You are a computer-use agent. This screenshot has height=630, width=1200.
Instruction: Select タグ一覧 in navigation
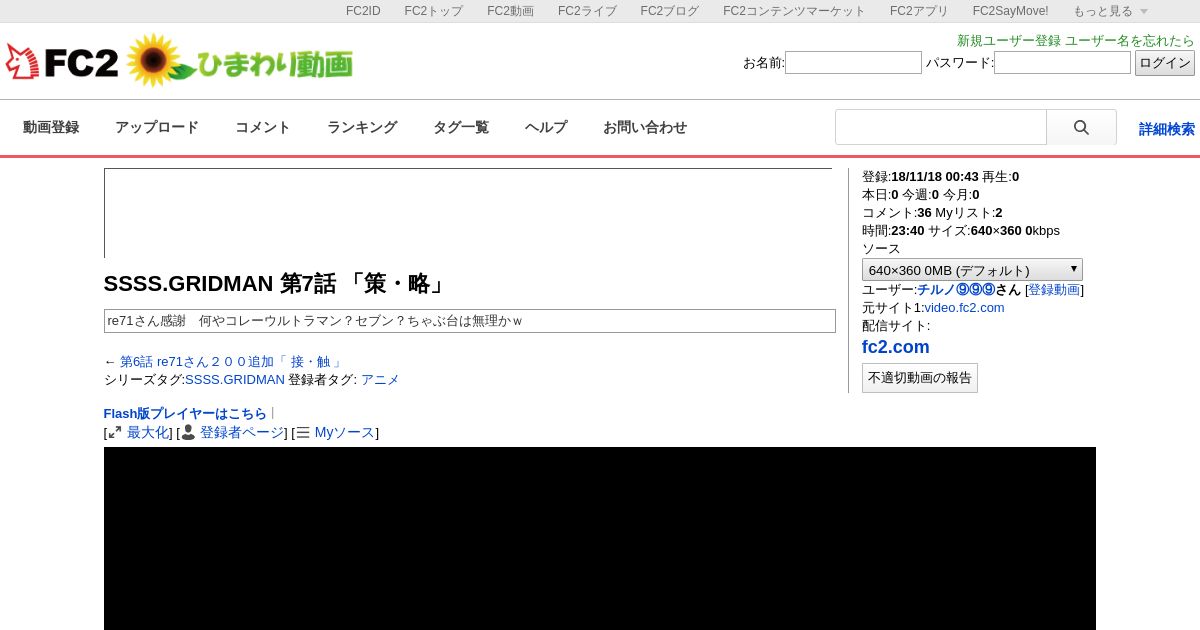(x=461, y=127)
